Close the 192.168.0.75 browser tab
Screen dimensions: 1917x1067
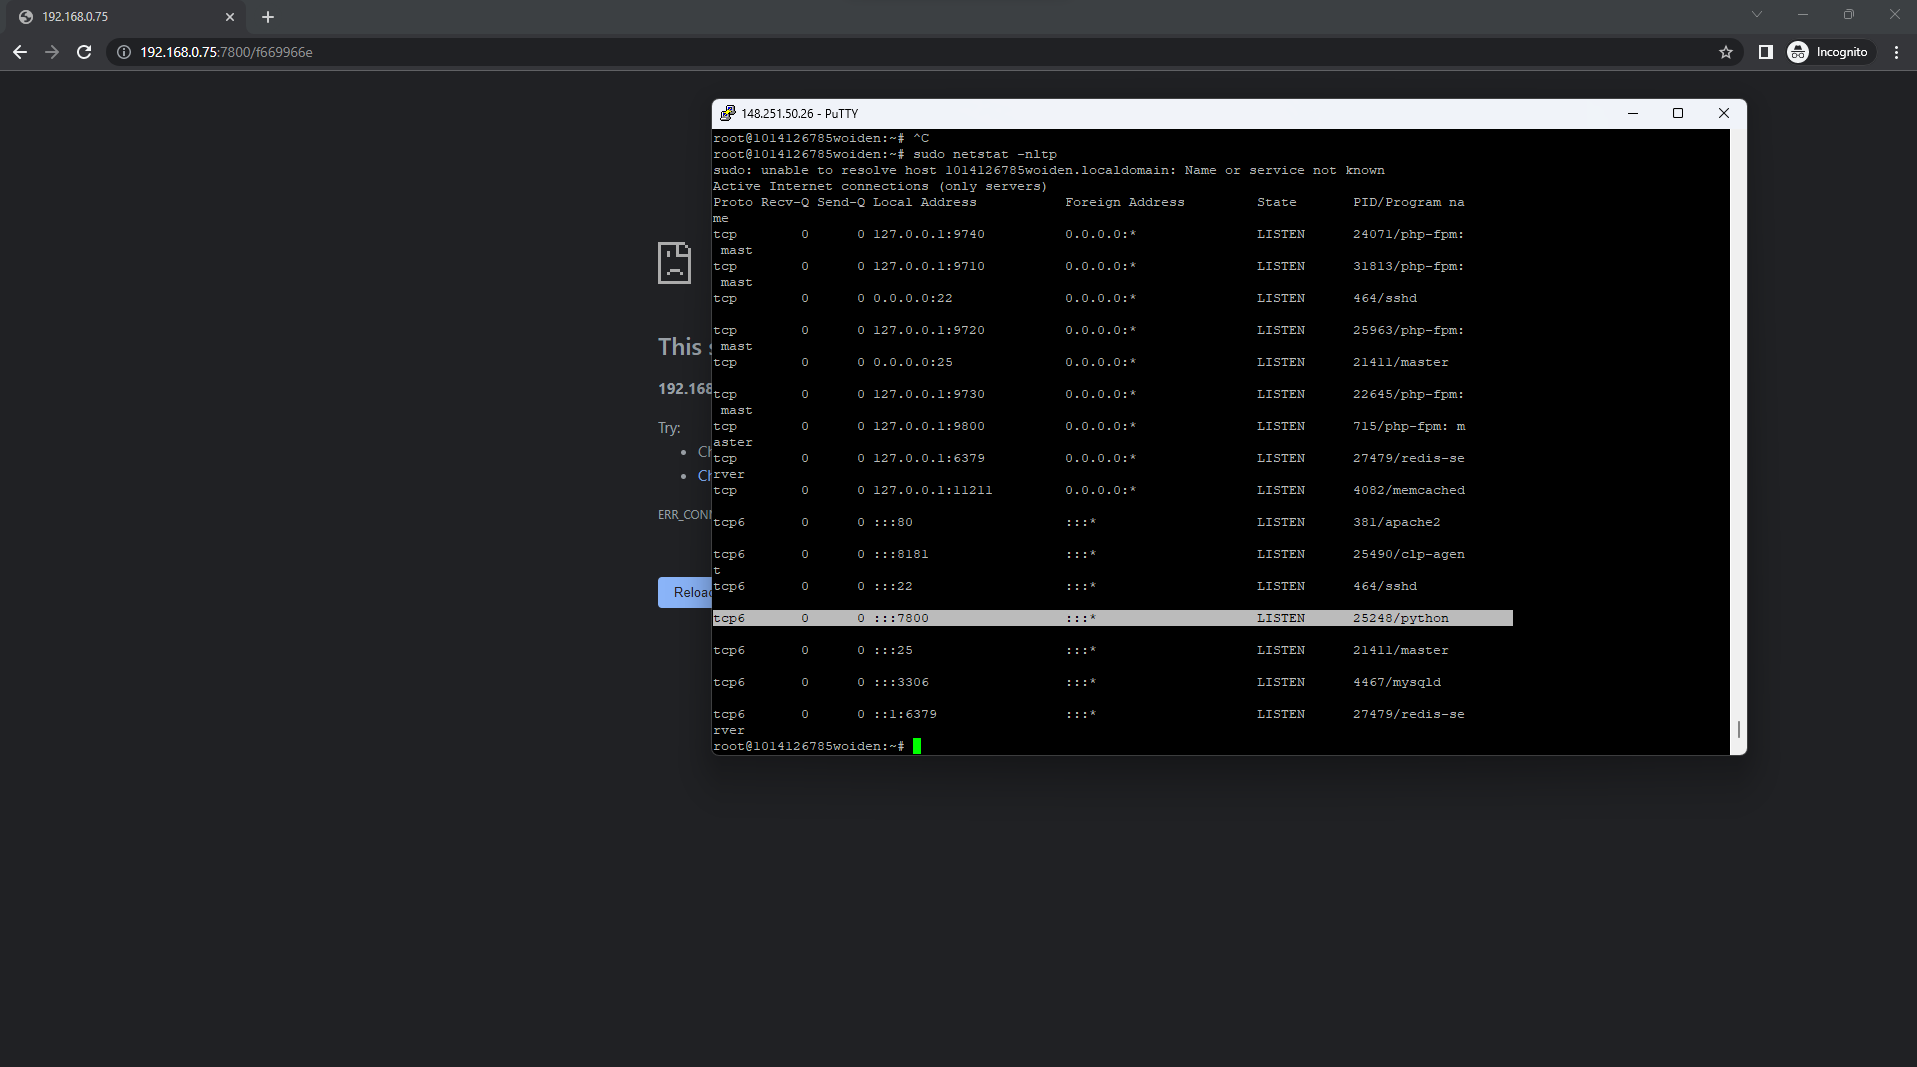pos(230,17)
